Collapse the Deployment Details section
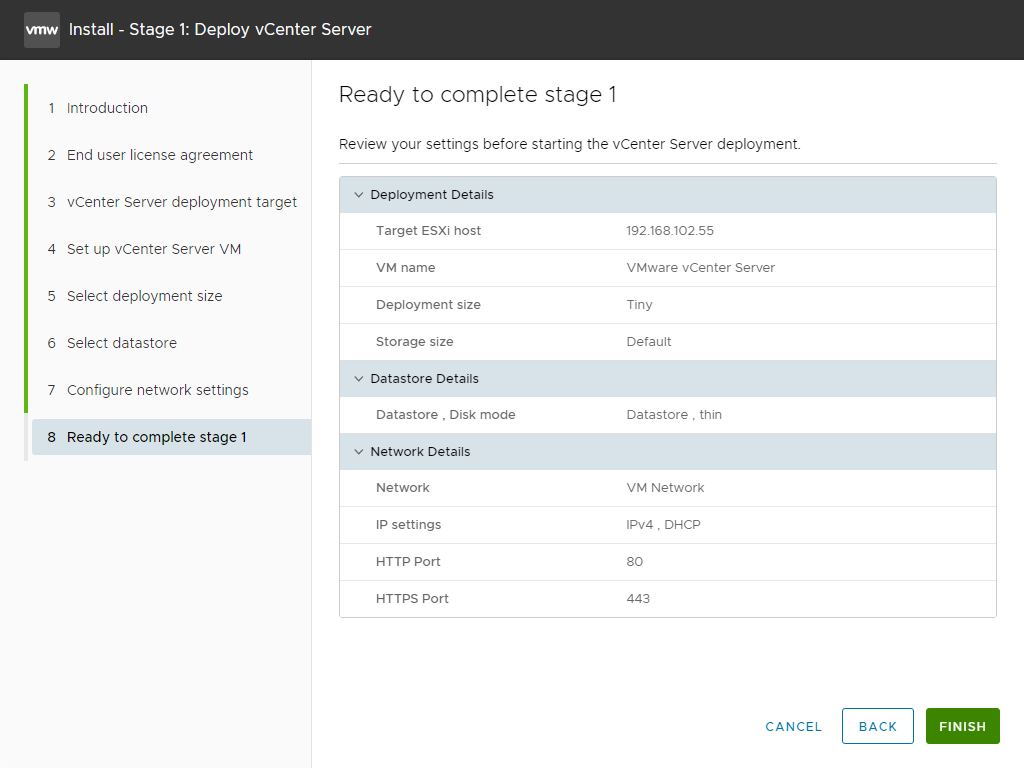The height and width of the screenshot is (768, 1024). (x=359, y=195)
